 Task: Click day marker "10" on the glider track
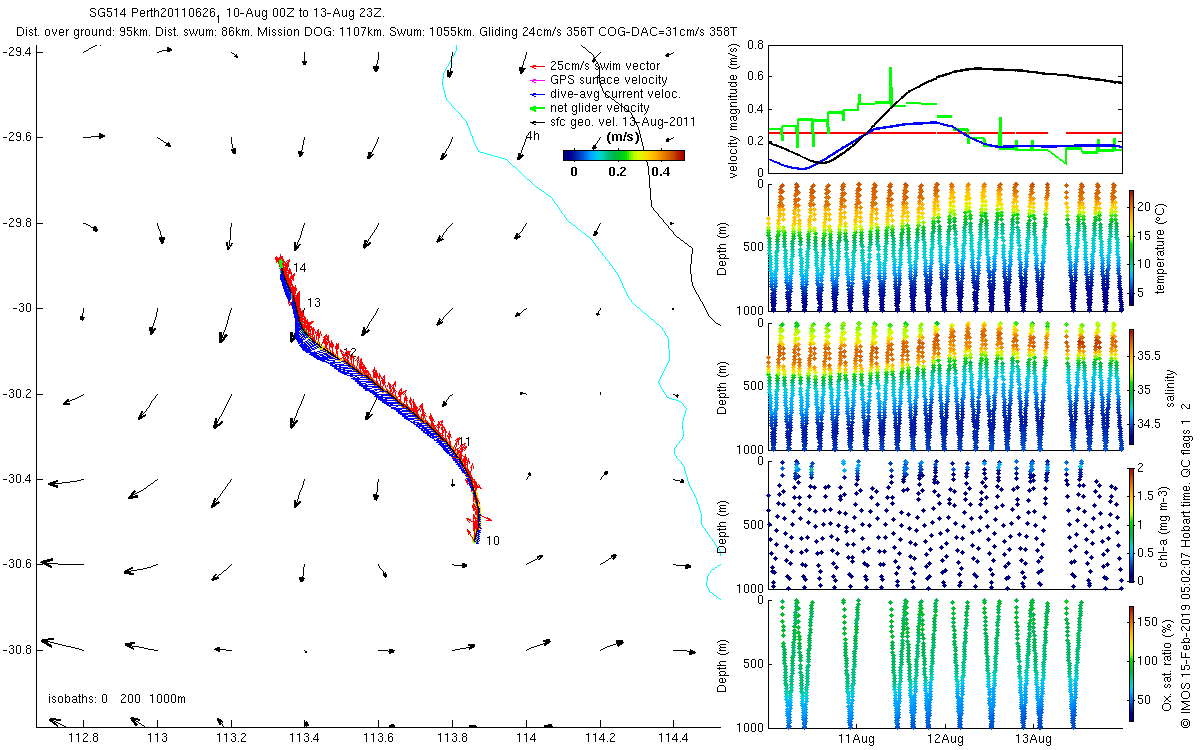pos(493,541)
